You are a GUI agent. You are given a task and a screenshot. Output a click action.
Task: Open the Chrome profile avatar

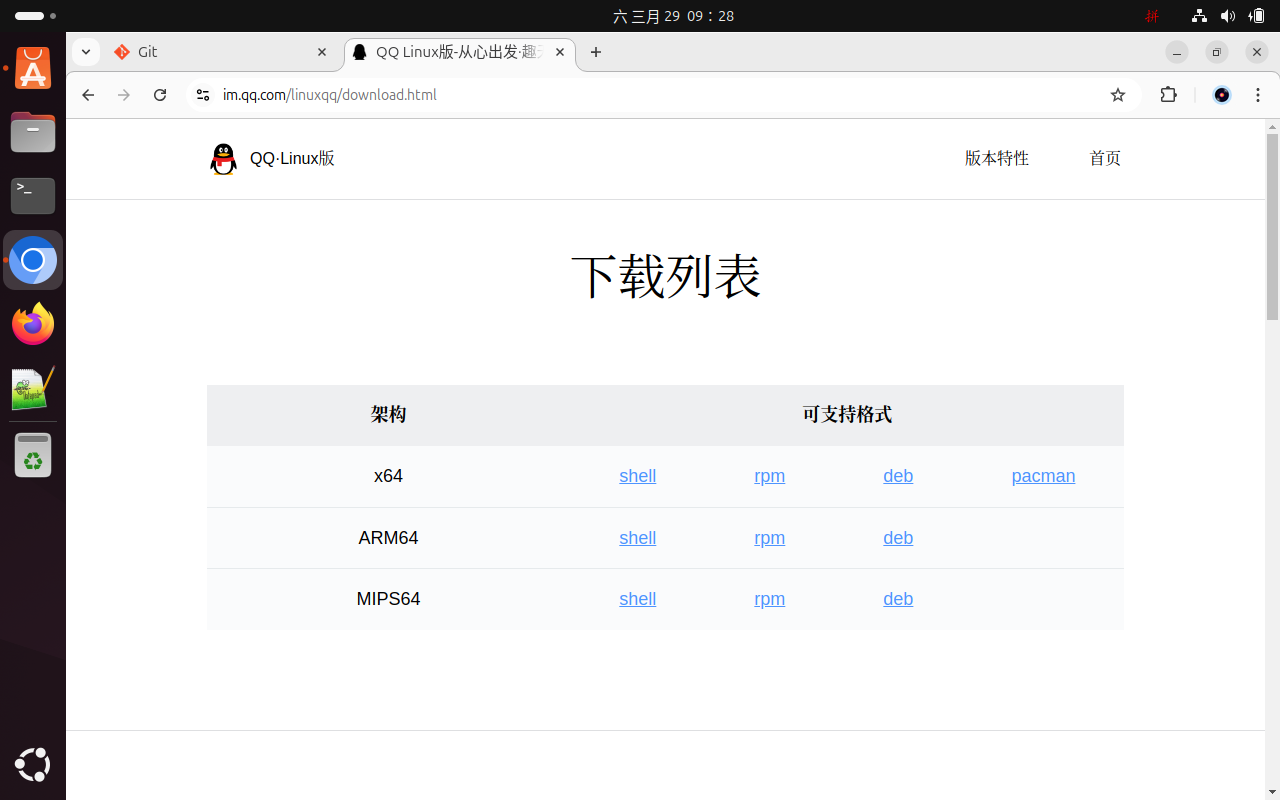click(1221, 95)
